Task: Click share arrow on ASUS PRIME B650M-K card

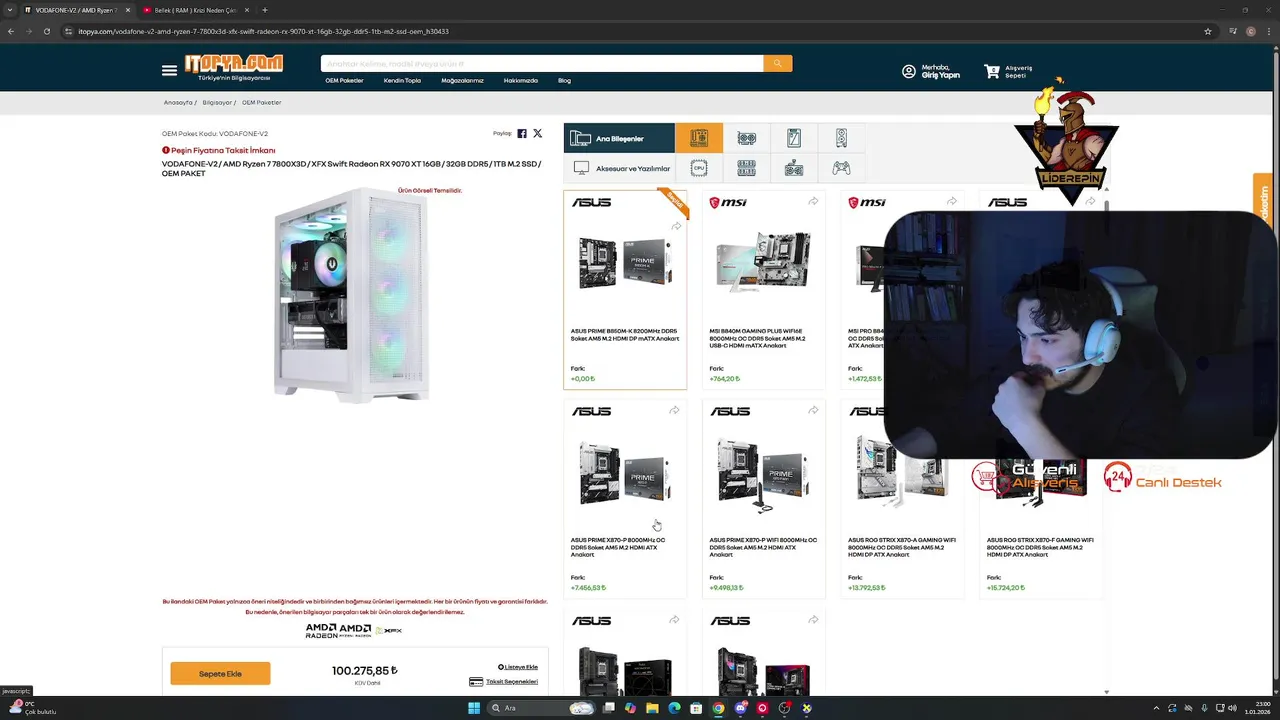Action: (676, 227)
